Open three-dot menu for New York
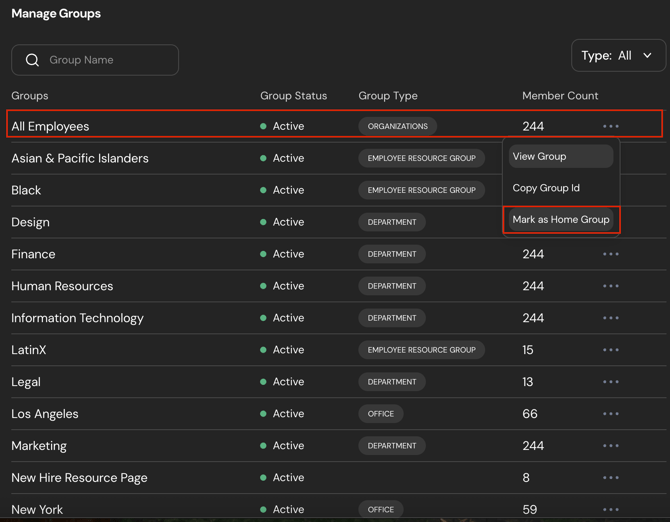 point(611,509)
